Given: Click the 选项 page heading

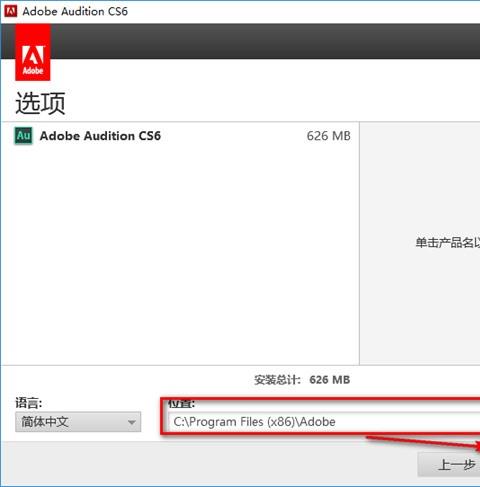Looking at the screenshot, I should point(40,103).
